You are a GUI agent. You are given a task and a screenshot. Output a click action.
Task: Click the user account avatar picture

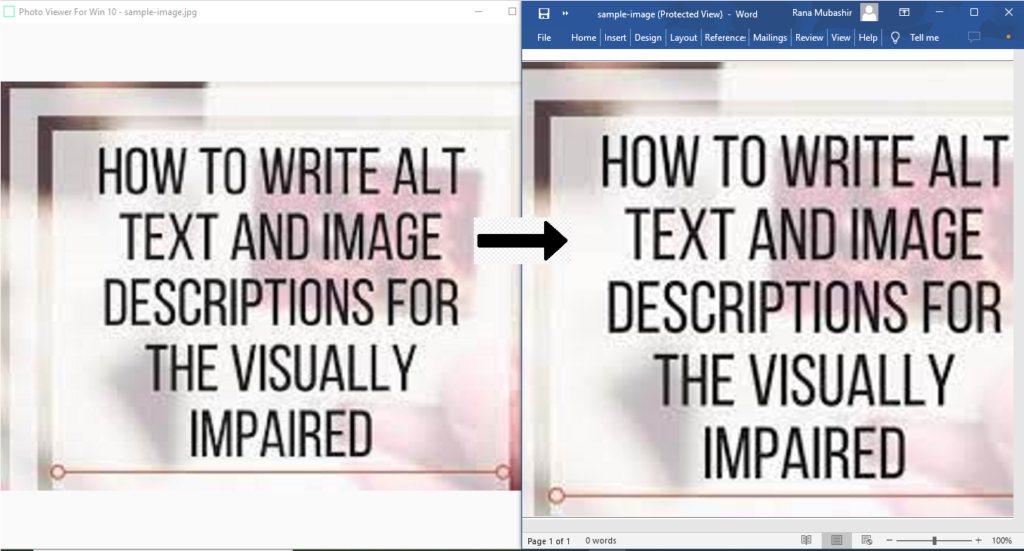tap(869, 13)
